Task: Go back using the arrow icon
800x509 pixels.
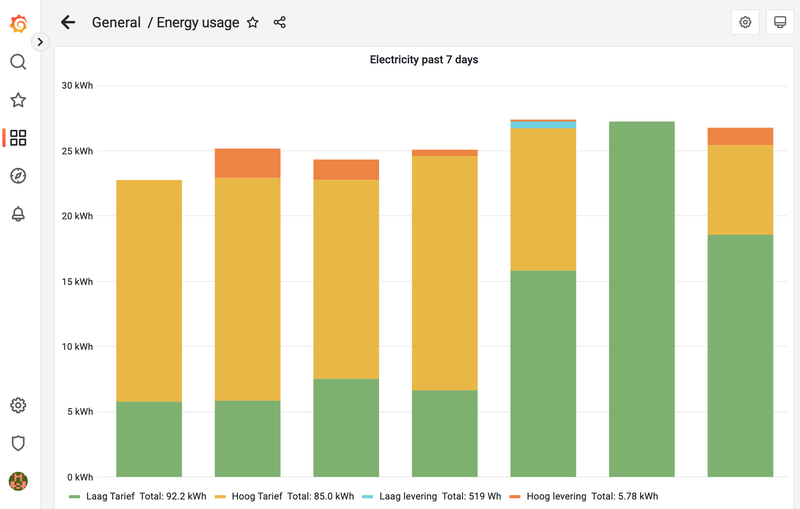Action: click(x=68, y=22)
